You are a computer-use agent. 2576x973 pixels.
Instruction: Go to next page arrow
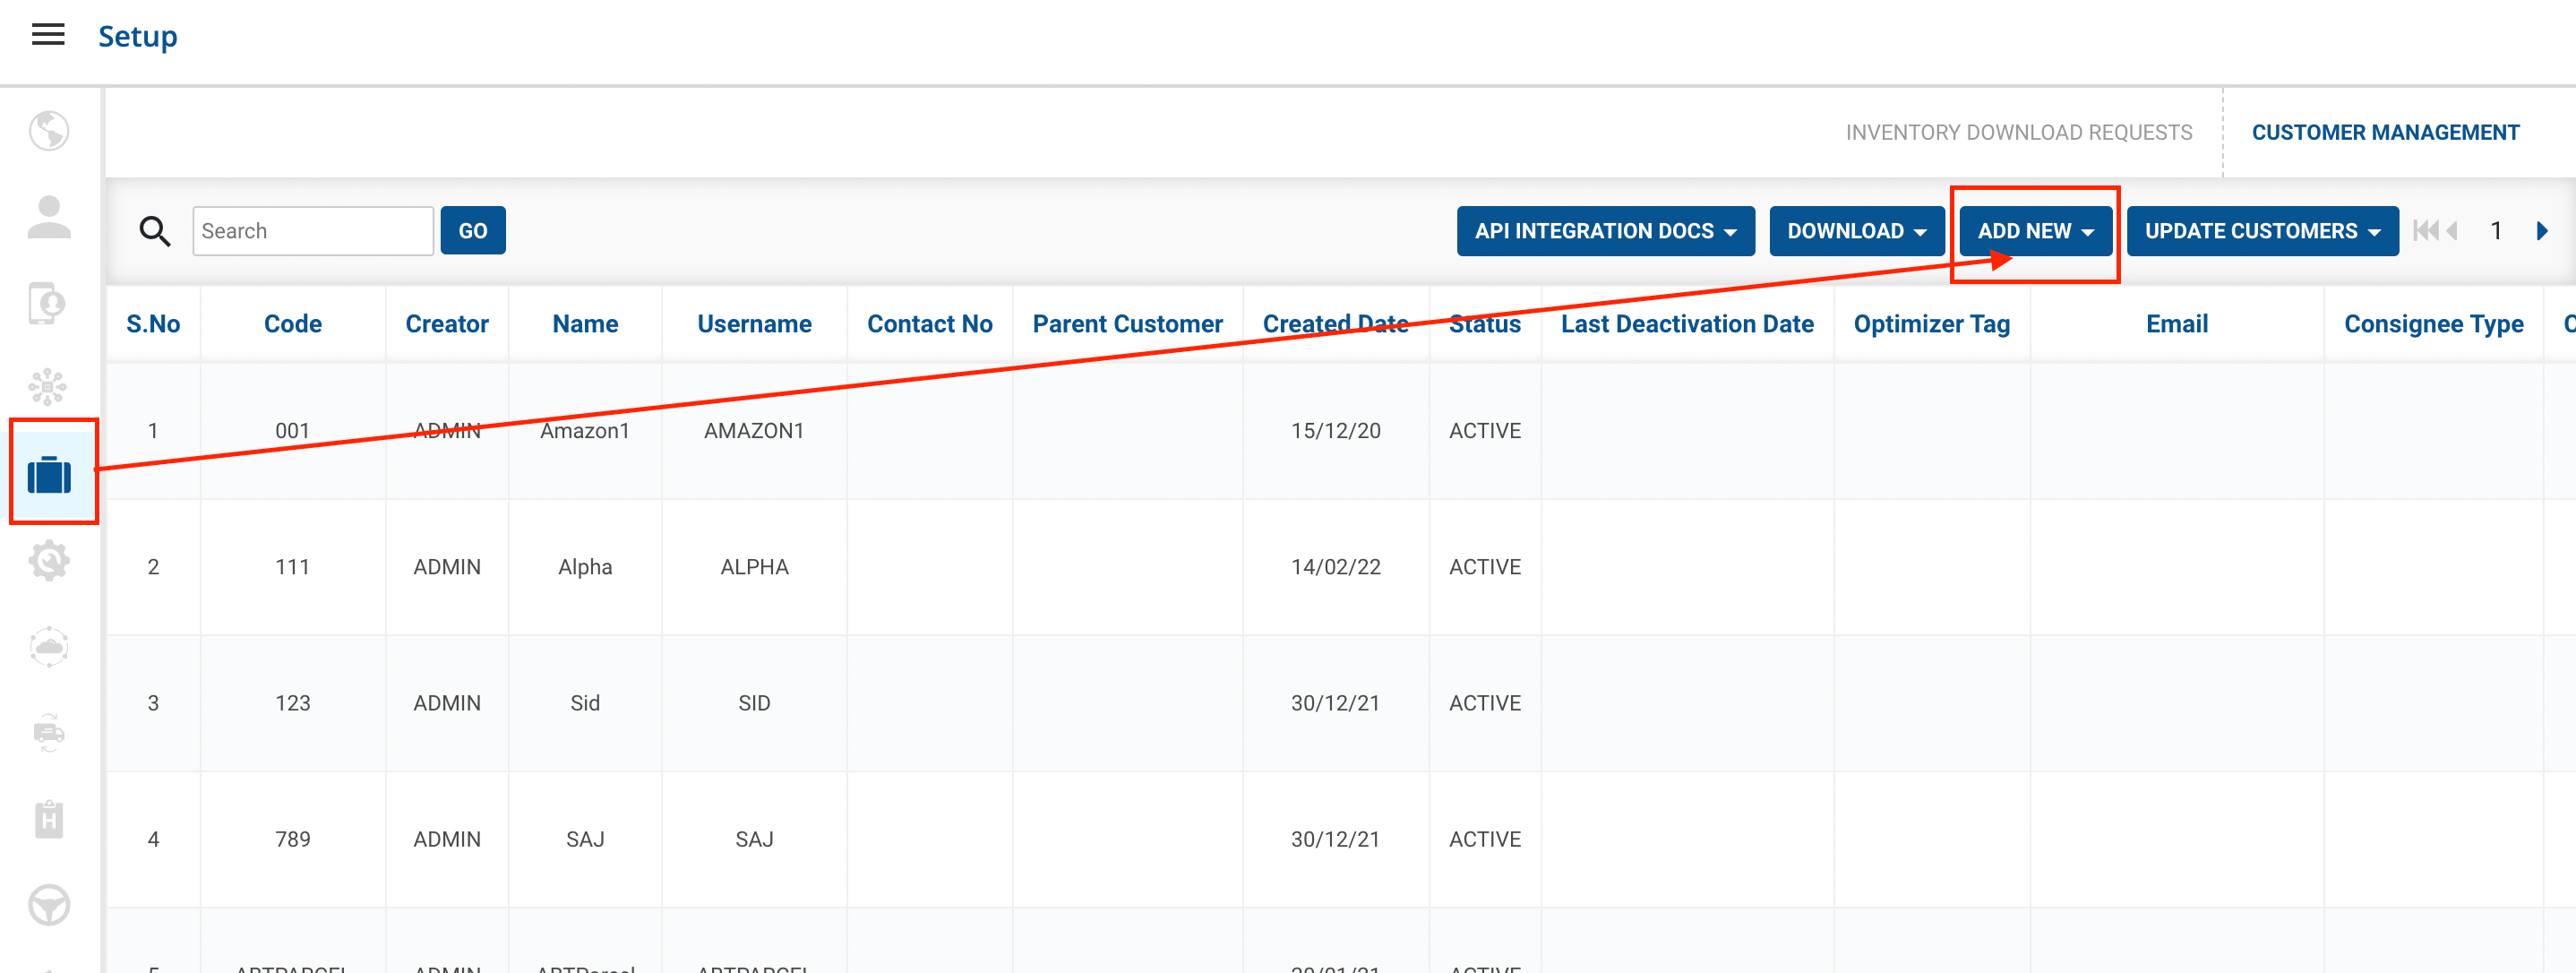click(x=2541, y=231)
